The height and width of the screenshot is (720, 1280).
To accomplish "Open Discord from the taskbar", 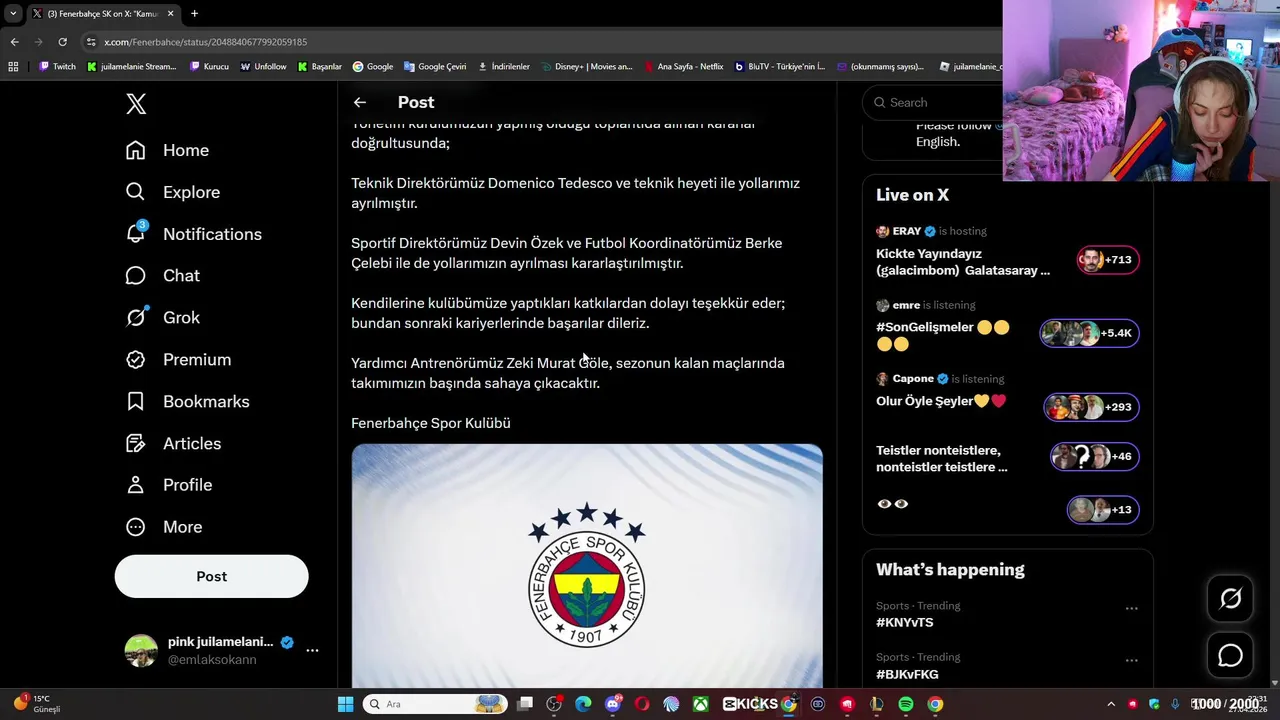I will [613, 704].
